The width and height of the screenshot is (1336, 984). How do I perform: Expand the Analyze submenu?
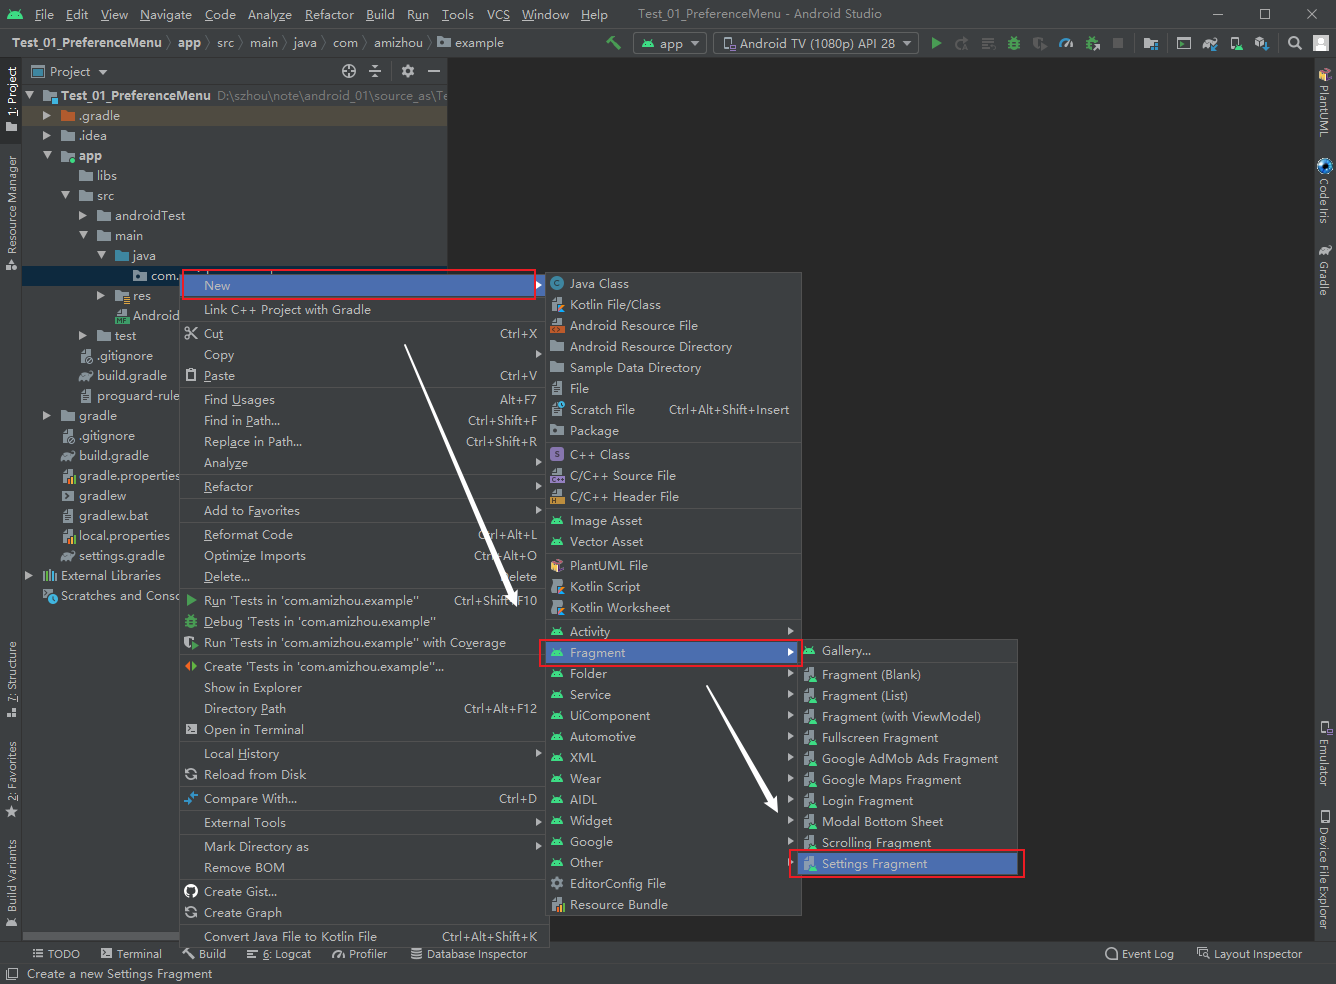click(x=363, y=463)
